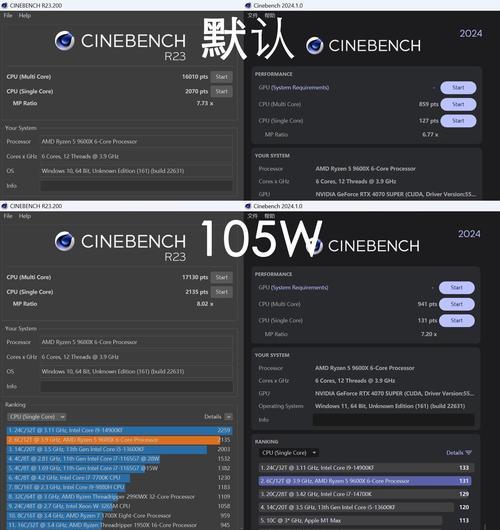
Task: Select R23 rank 3 Core i5-13600KF bar
Action: pyautogui.click(x=107, y=449)
